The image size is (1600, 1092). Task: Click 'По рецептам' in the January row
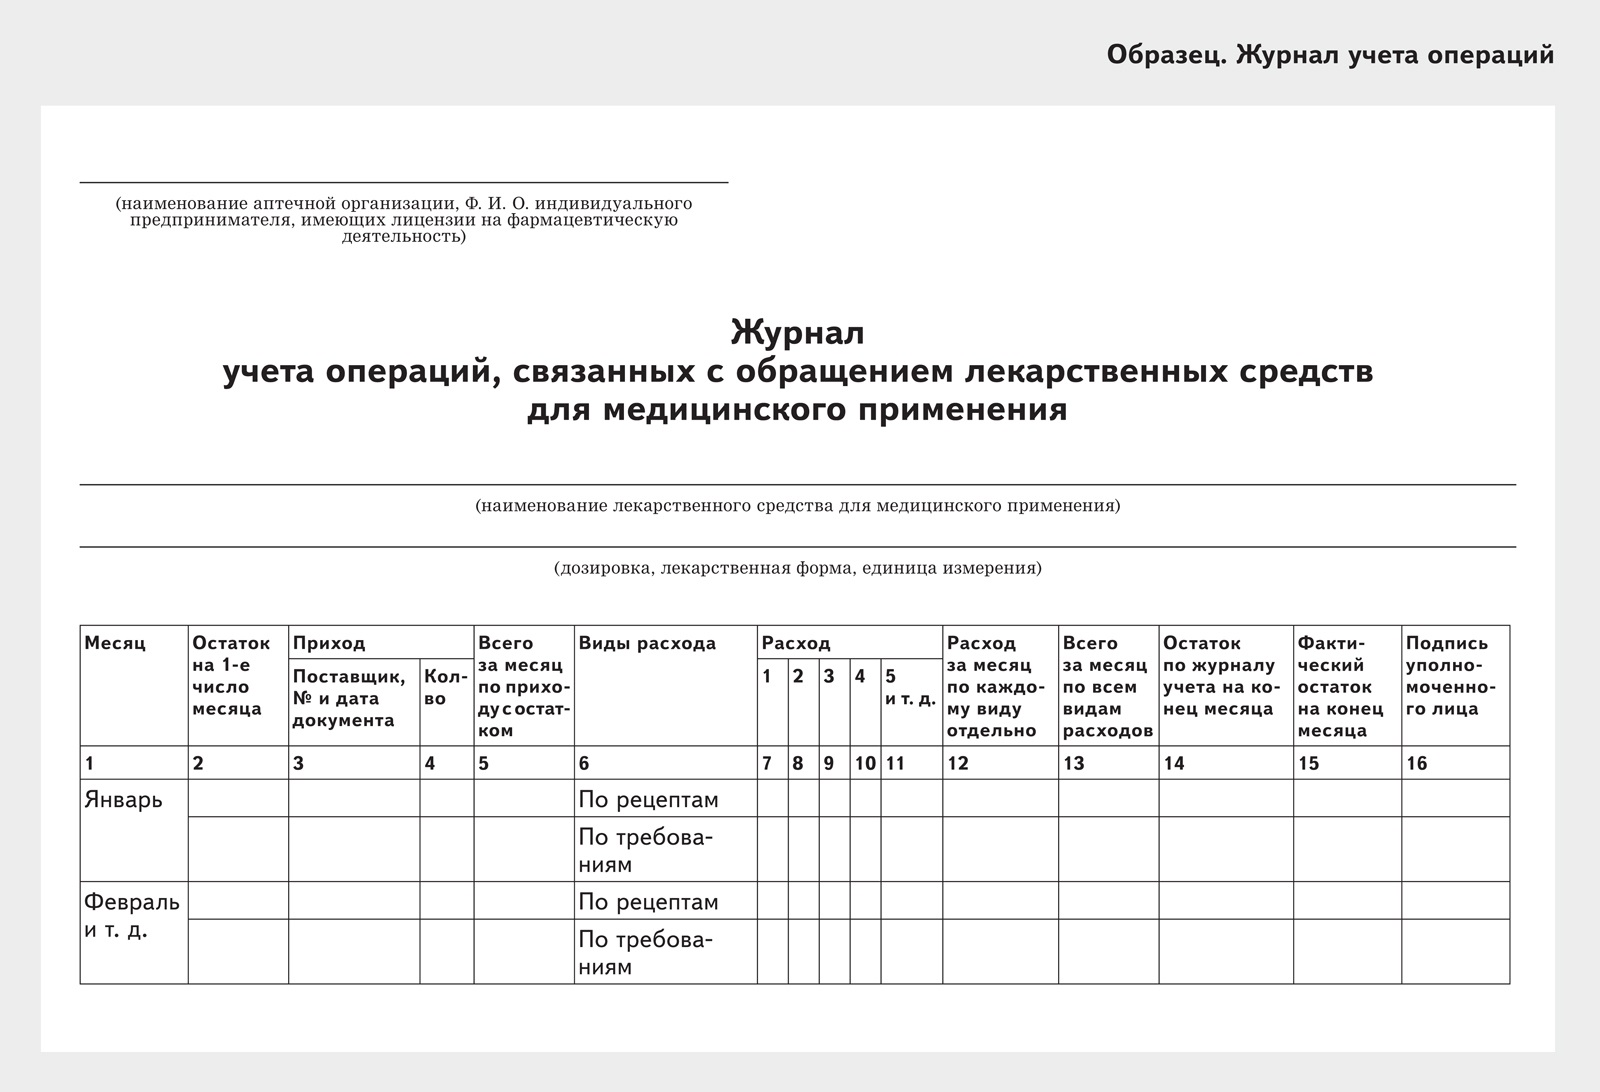click(x=648, y=800)
